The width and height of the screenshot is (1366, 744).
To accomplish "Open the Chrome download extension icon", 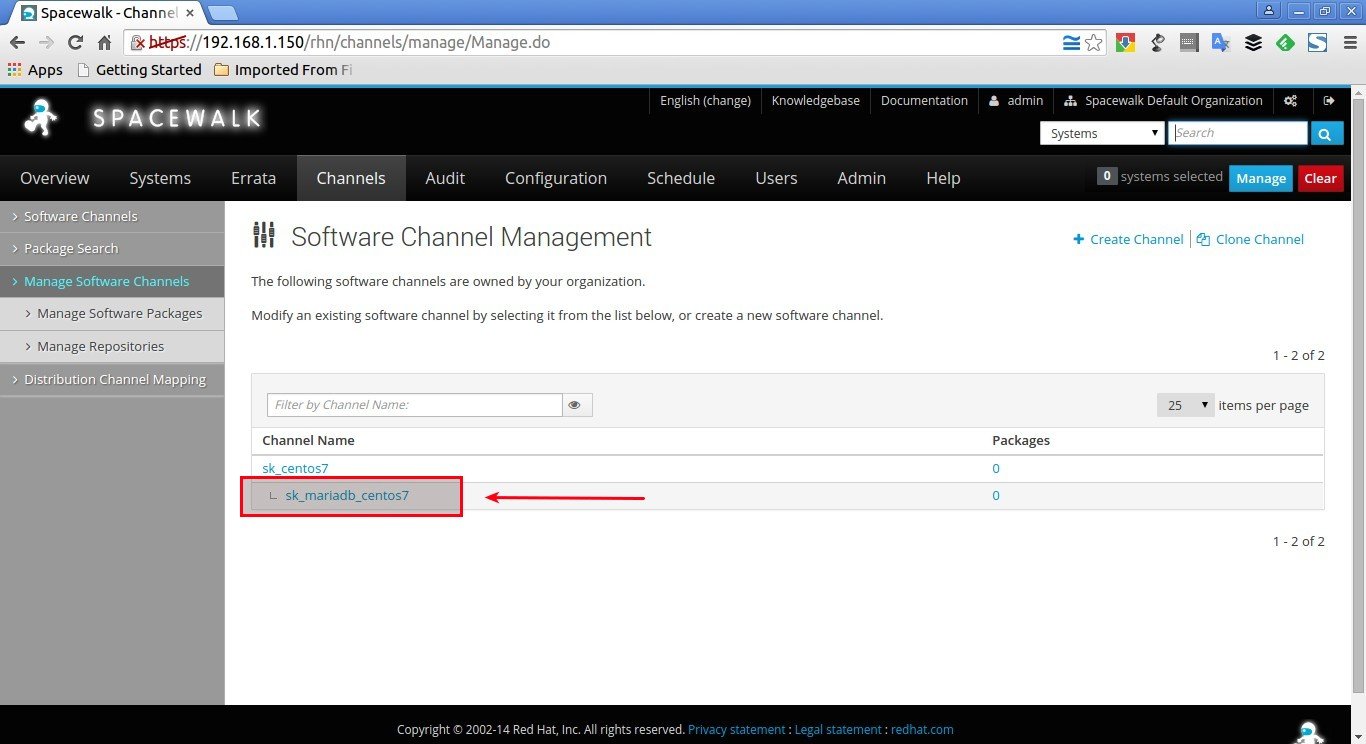I will click(1125, 43).
